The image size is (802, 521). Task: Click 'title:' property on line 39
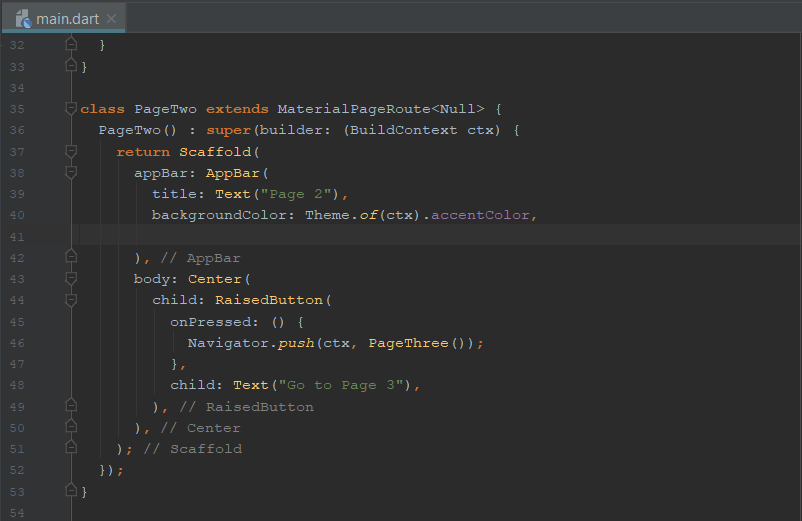pyautogui.click(x=179, y=194)
